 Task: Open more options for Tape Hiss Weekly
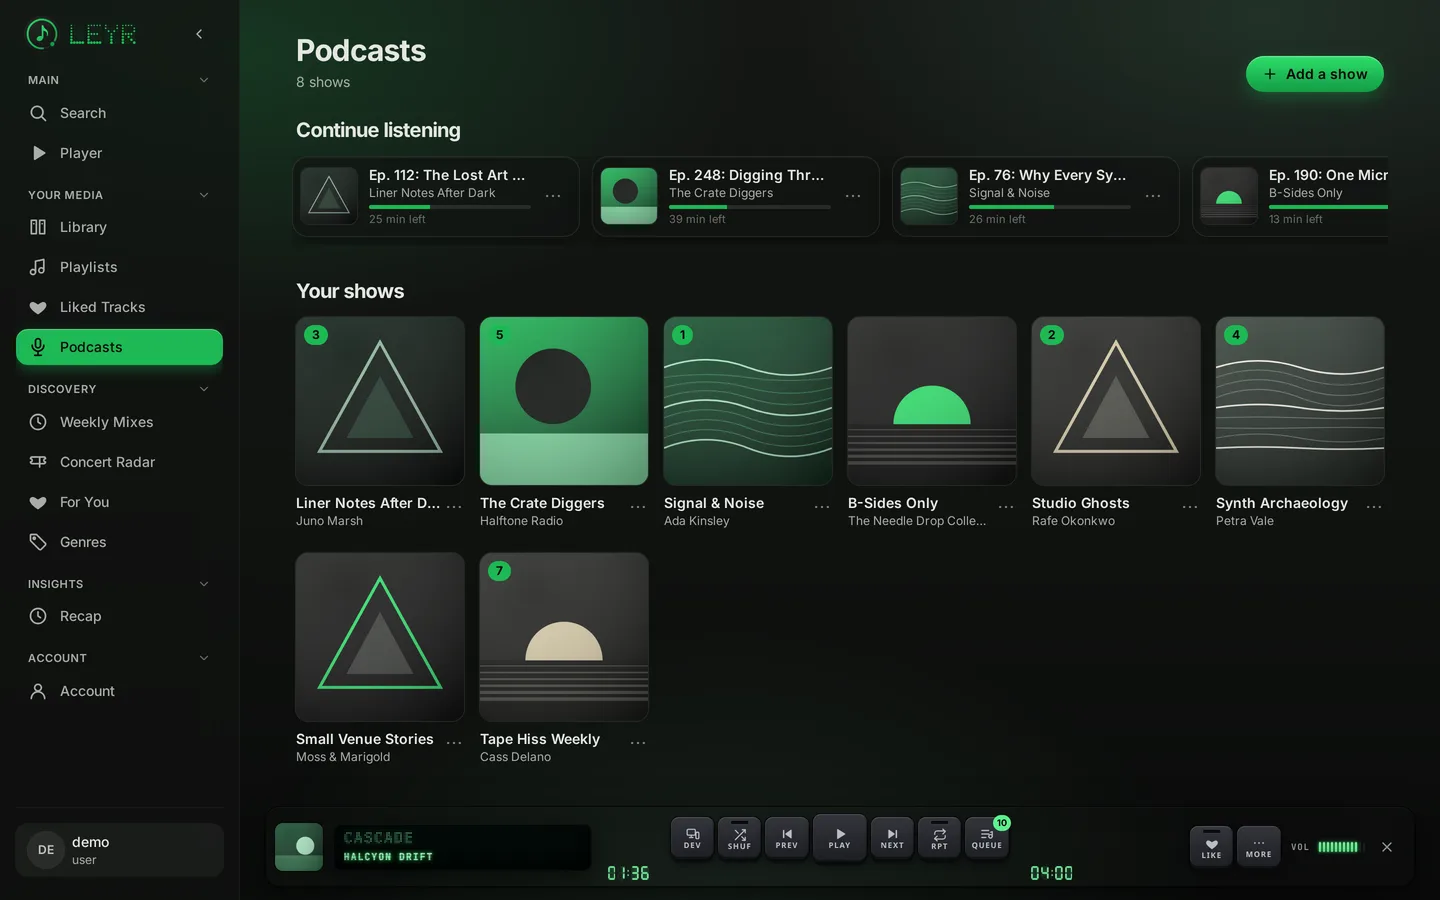pos(638,743)
